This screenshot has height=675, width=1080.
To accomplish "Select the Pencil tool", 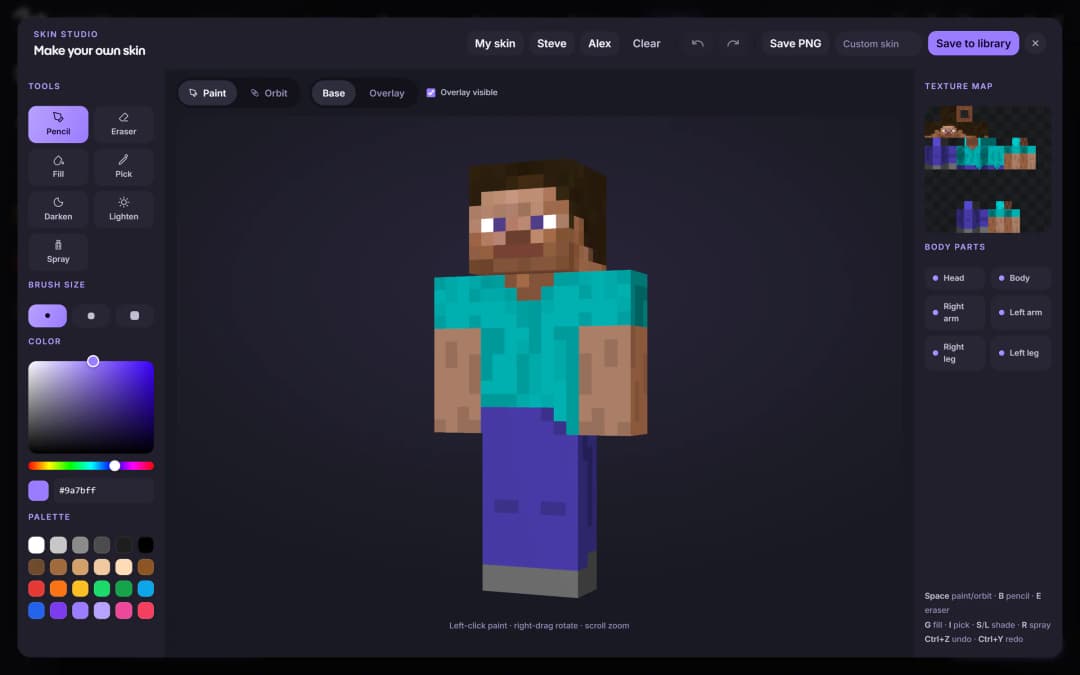I will point(58,124).
